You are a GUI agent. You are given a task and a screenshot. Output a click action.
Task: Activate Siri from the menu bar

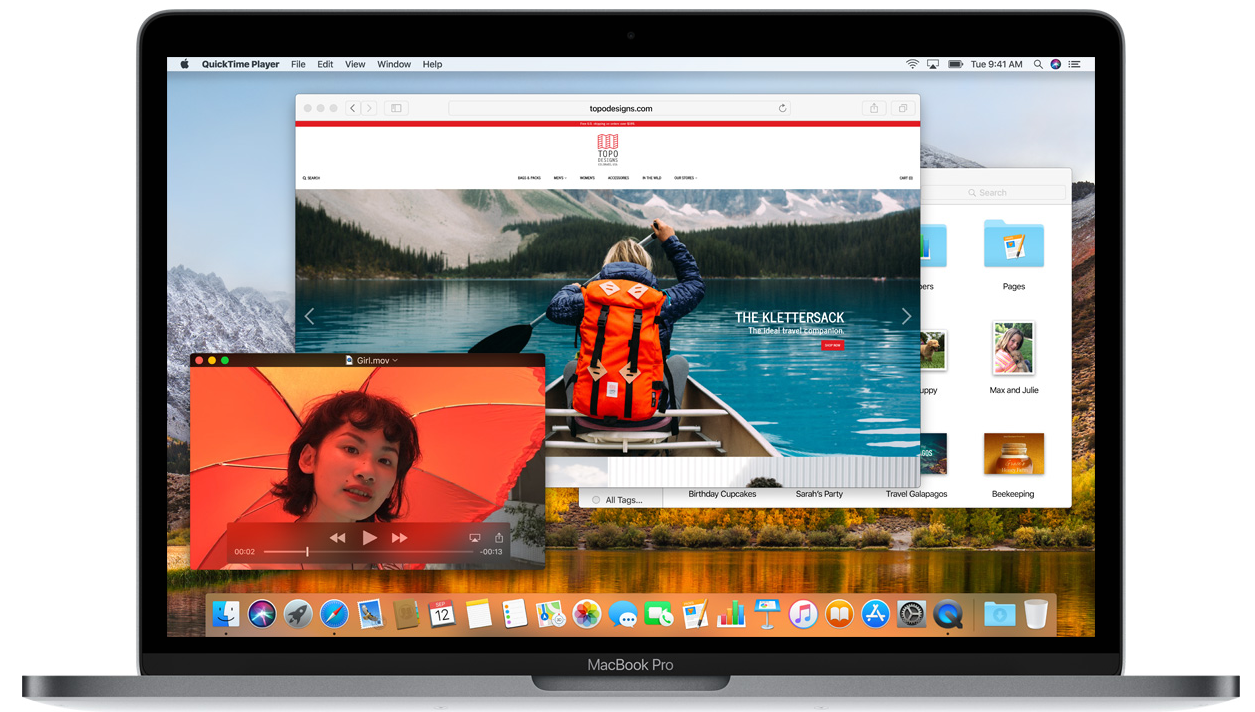click(x=1056, y=64)
